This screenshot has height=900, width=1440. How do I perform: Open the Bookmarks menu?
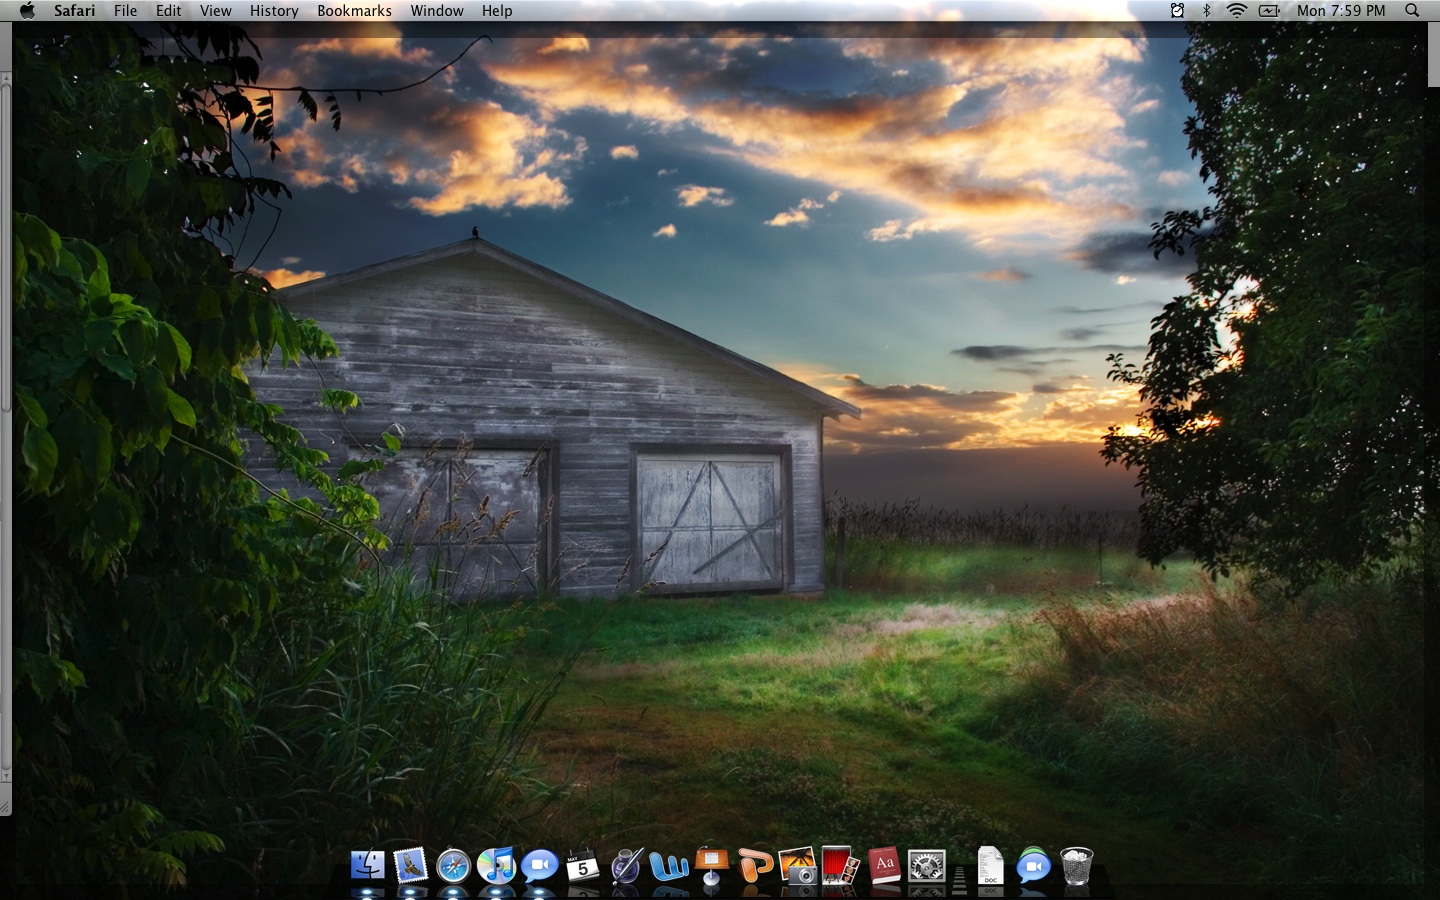(x=354, y=10)
